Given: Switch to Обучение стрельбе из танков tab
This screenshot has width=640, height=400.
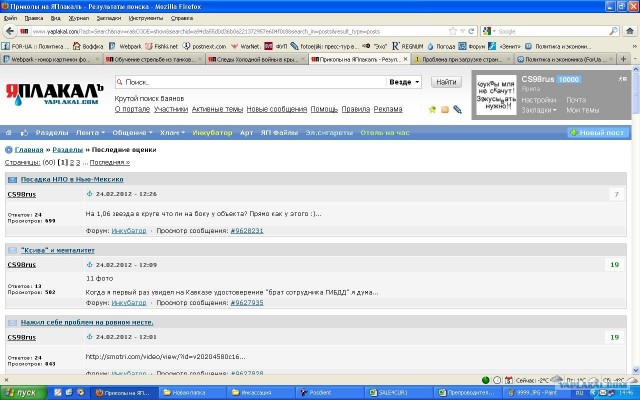Looking at the screenshot, I should coord(154,59).
